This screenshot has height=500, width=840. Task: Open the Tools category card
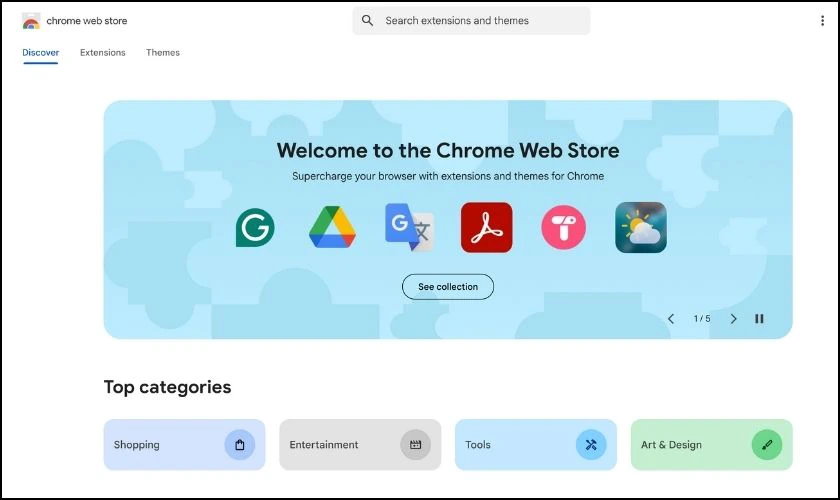click(x=536, y=445)
